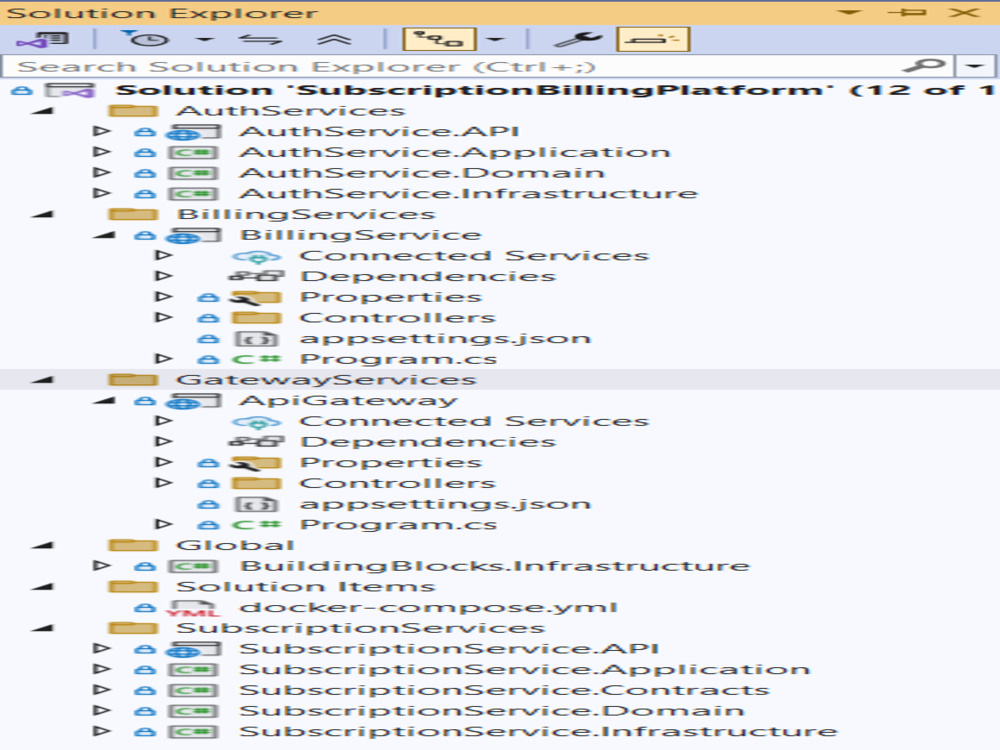The image size is (1000, 750).
Task: Collapse the ApiGateway project node
Action: (105, 401)
